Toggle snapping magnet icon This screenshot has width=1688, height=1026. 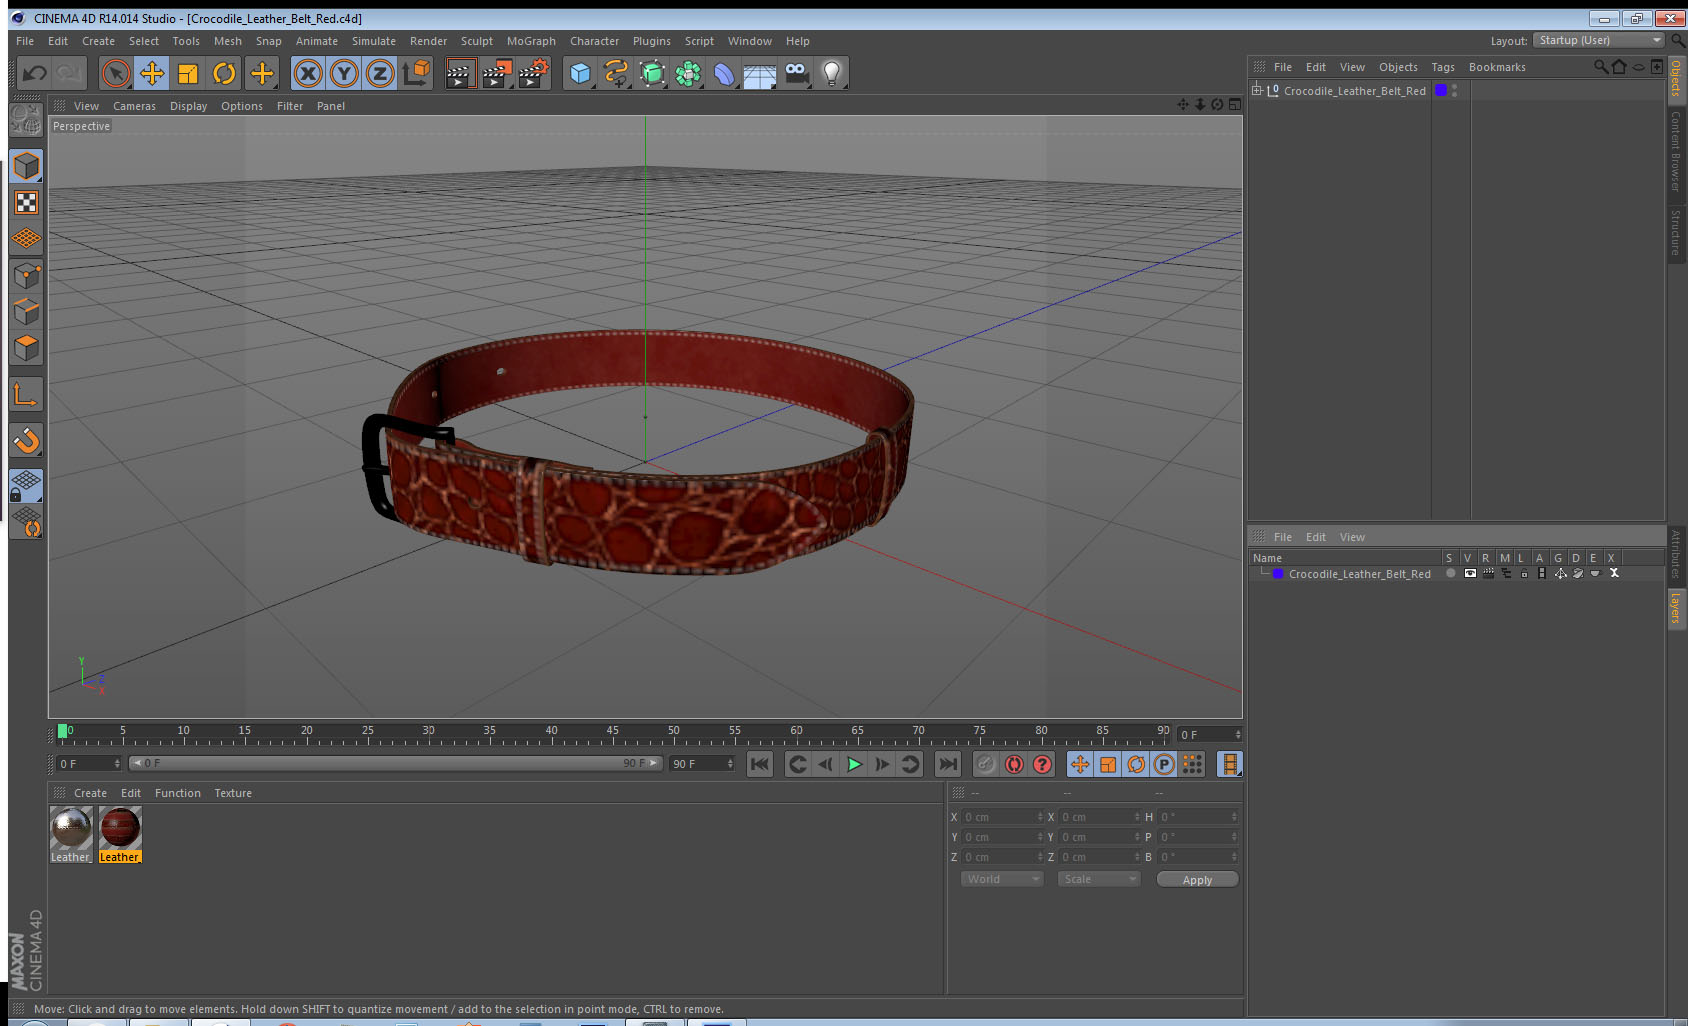coord(26,441)
